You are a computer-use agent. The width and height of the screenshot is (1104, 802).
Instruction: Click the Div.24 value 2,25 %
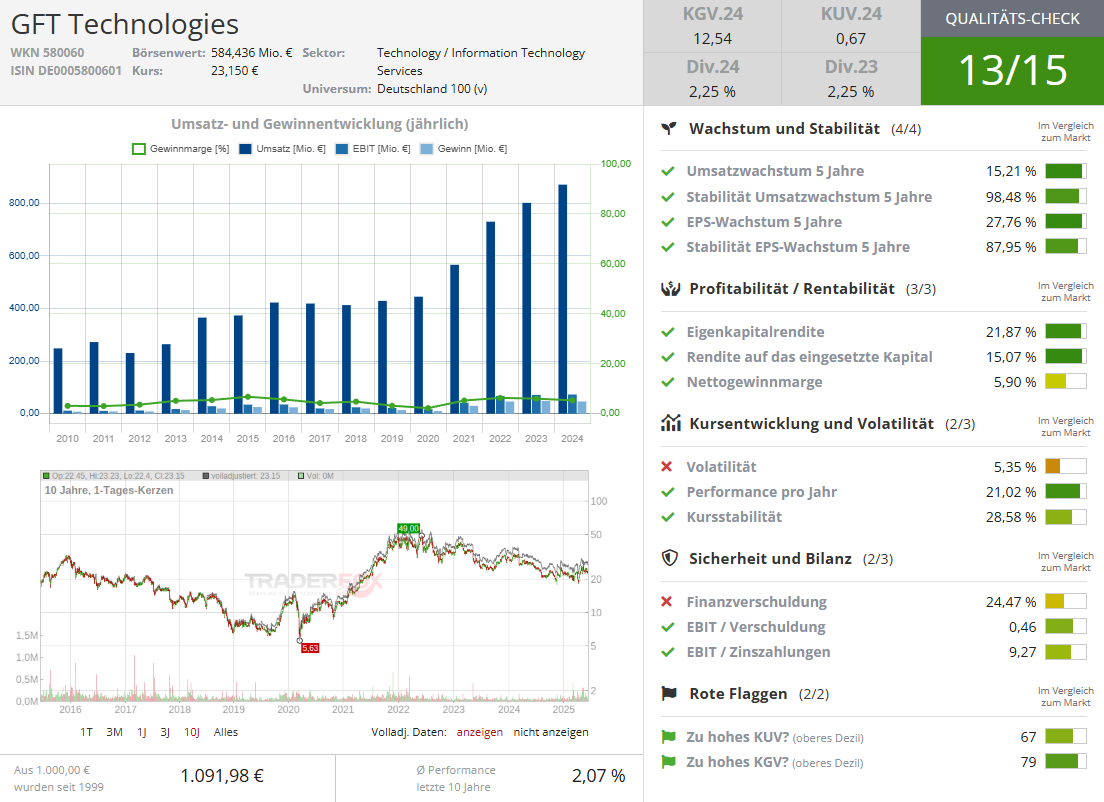click(x=713, y=92)
